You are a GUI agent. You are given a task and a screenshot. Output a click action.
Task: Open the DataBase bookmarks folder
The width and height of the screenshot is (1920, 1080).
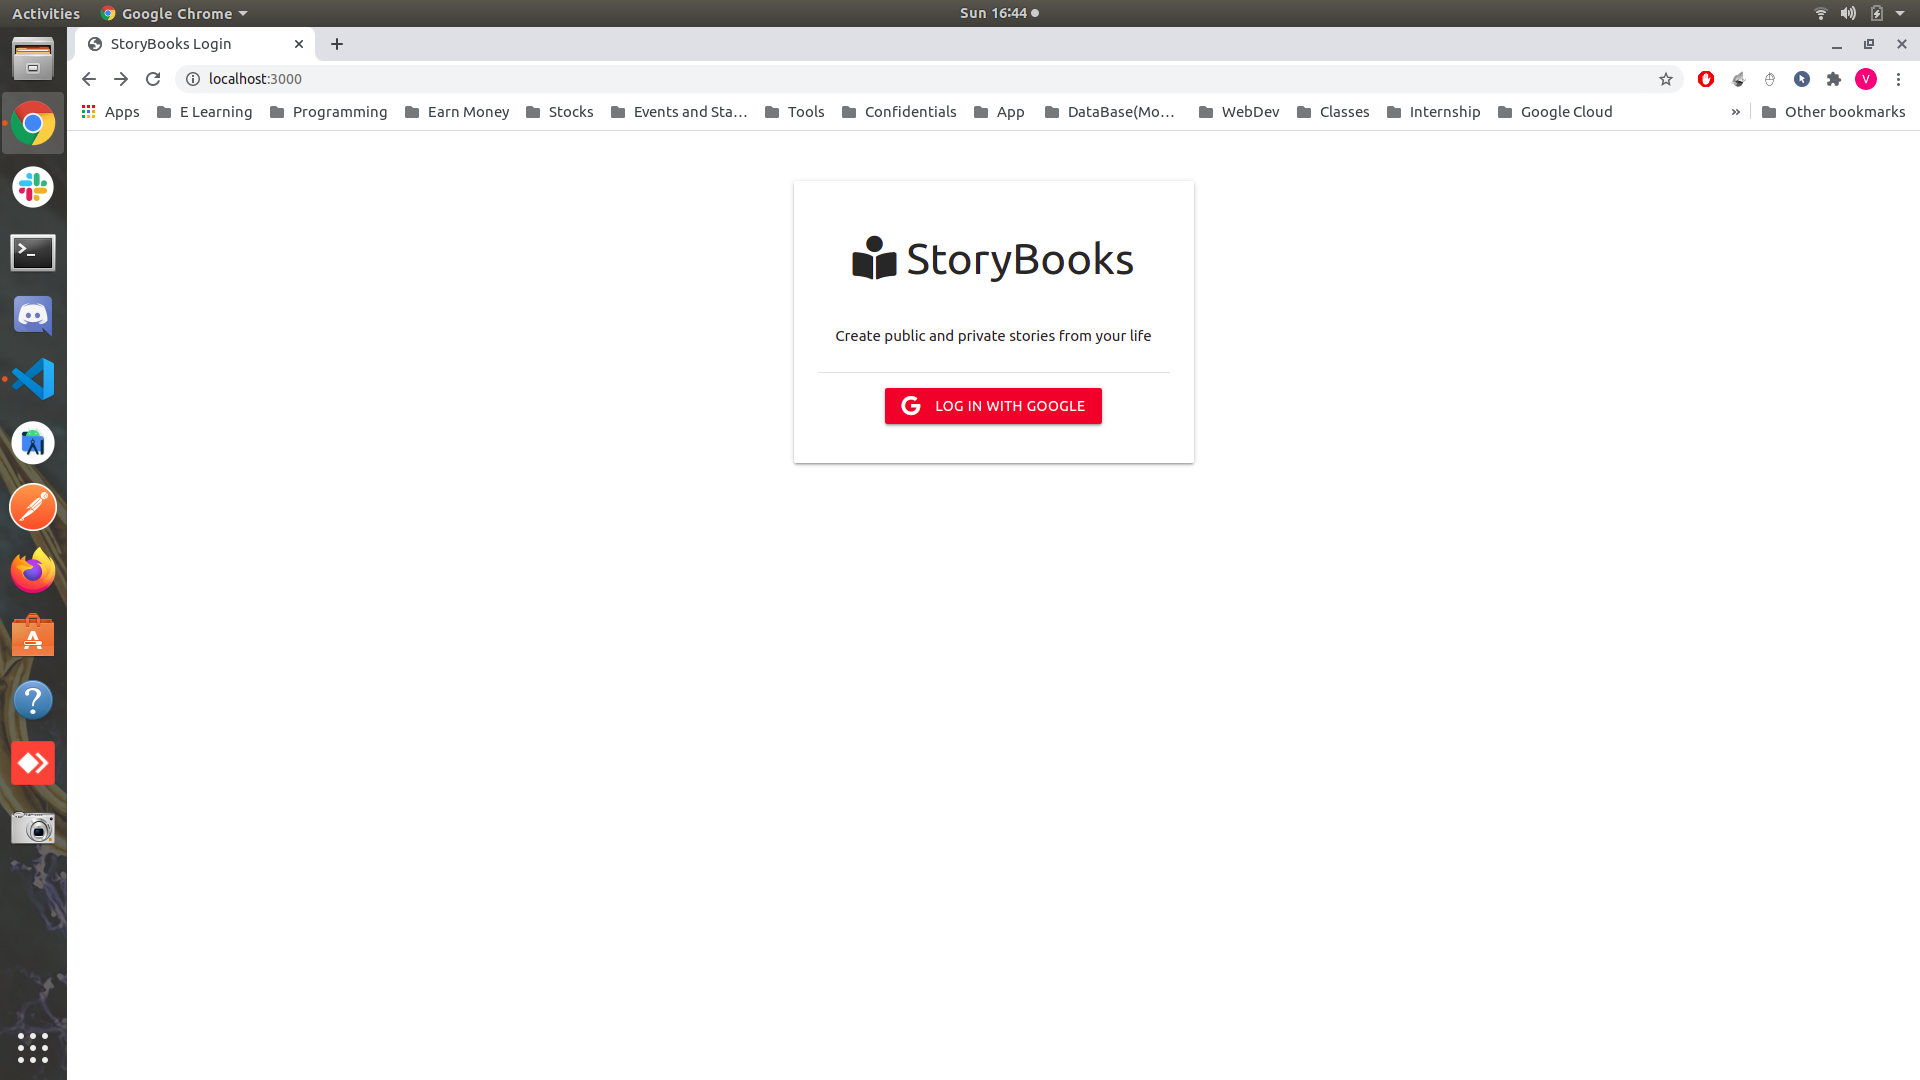tap(1112, 111)
